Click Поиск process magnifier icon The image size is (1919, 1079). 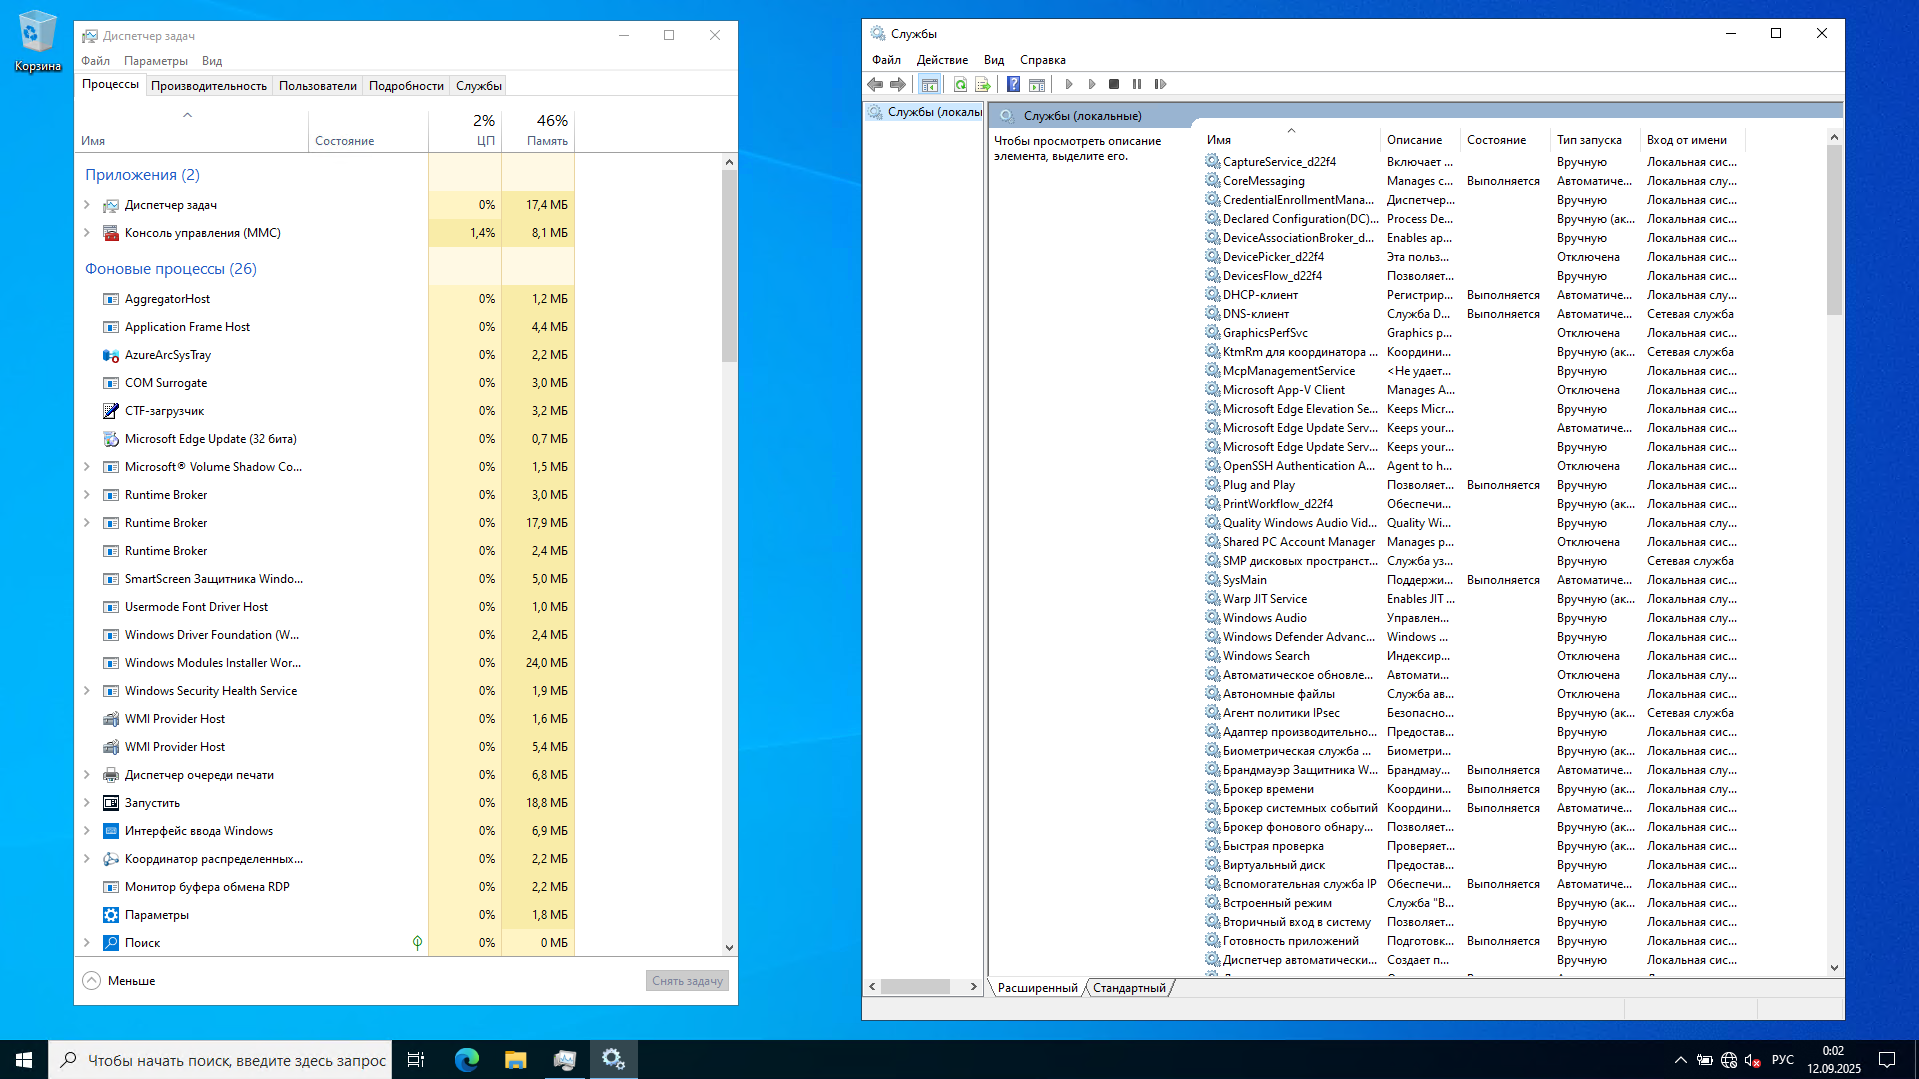[x=111, y=943]
